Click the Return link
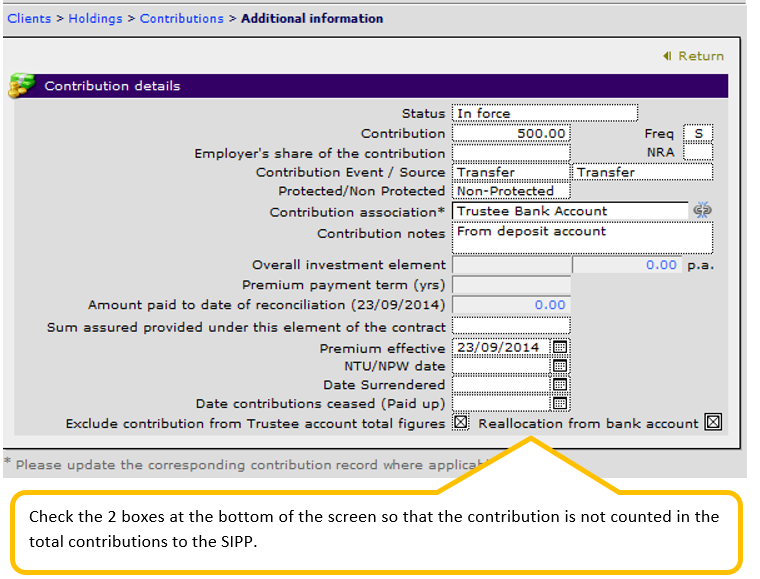This screenshot has width=760, height=579. (x=700, y=56)
